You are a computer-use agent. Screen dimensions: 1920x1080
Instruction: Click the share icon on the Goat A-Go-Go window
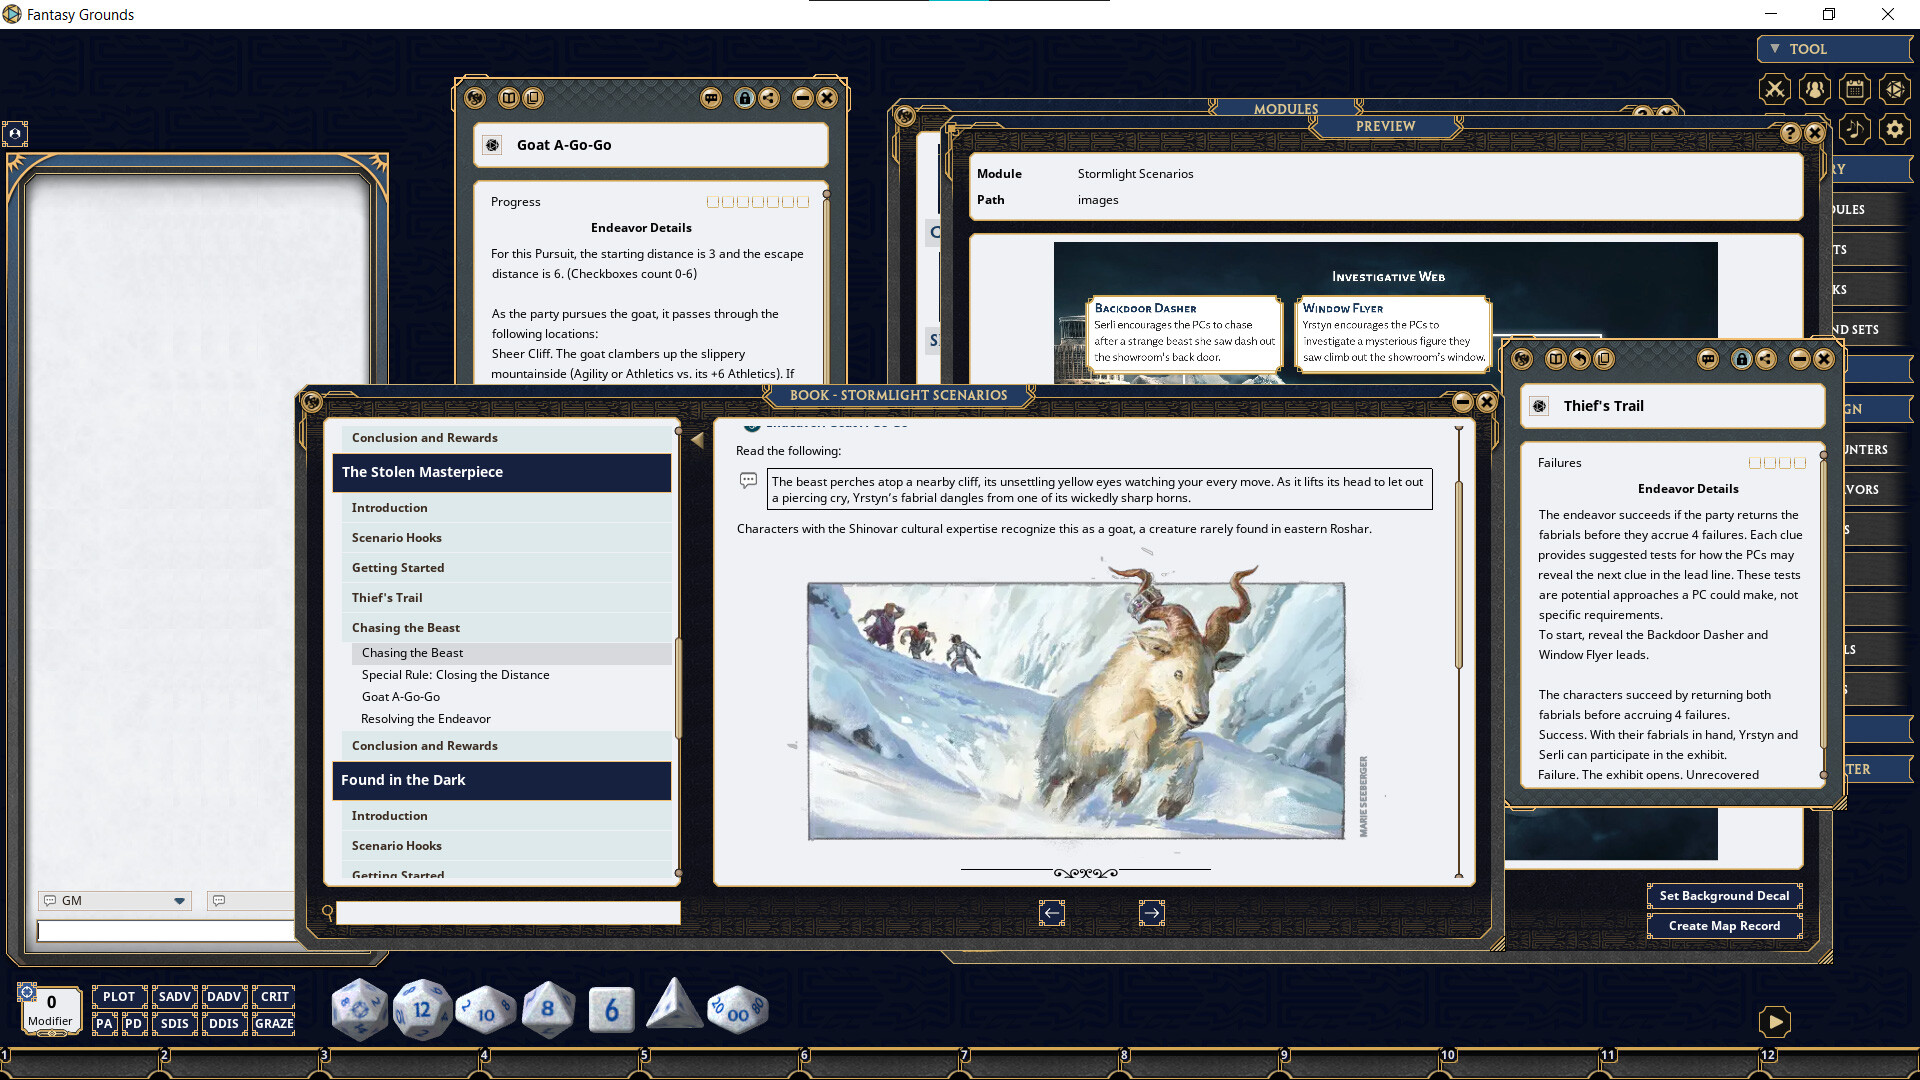[x=770, y=98]
